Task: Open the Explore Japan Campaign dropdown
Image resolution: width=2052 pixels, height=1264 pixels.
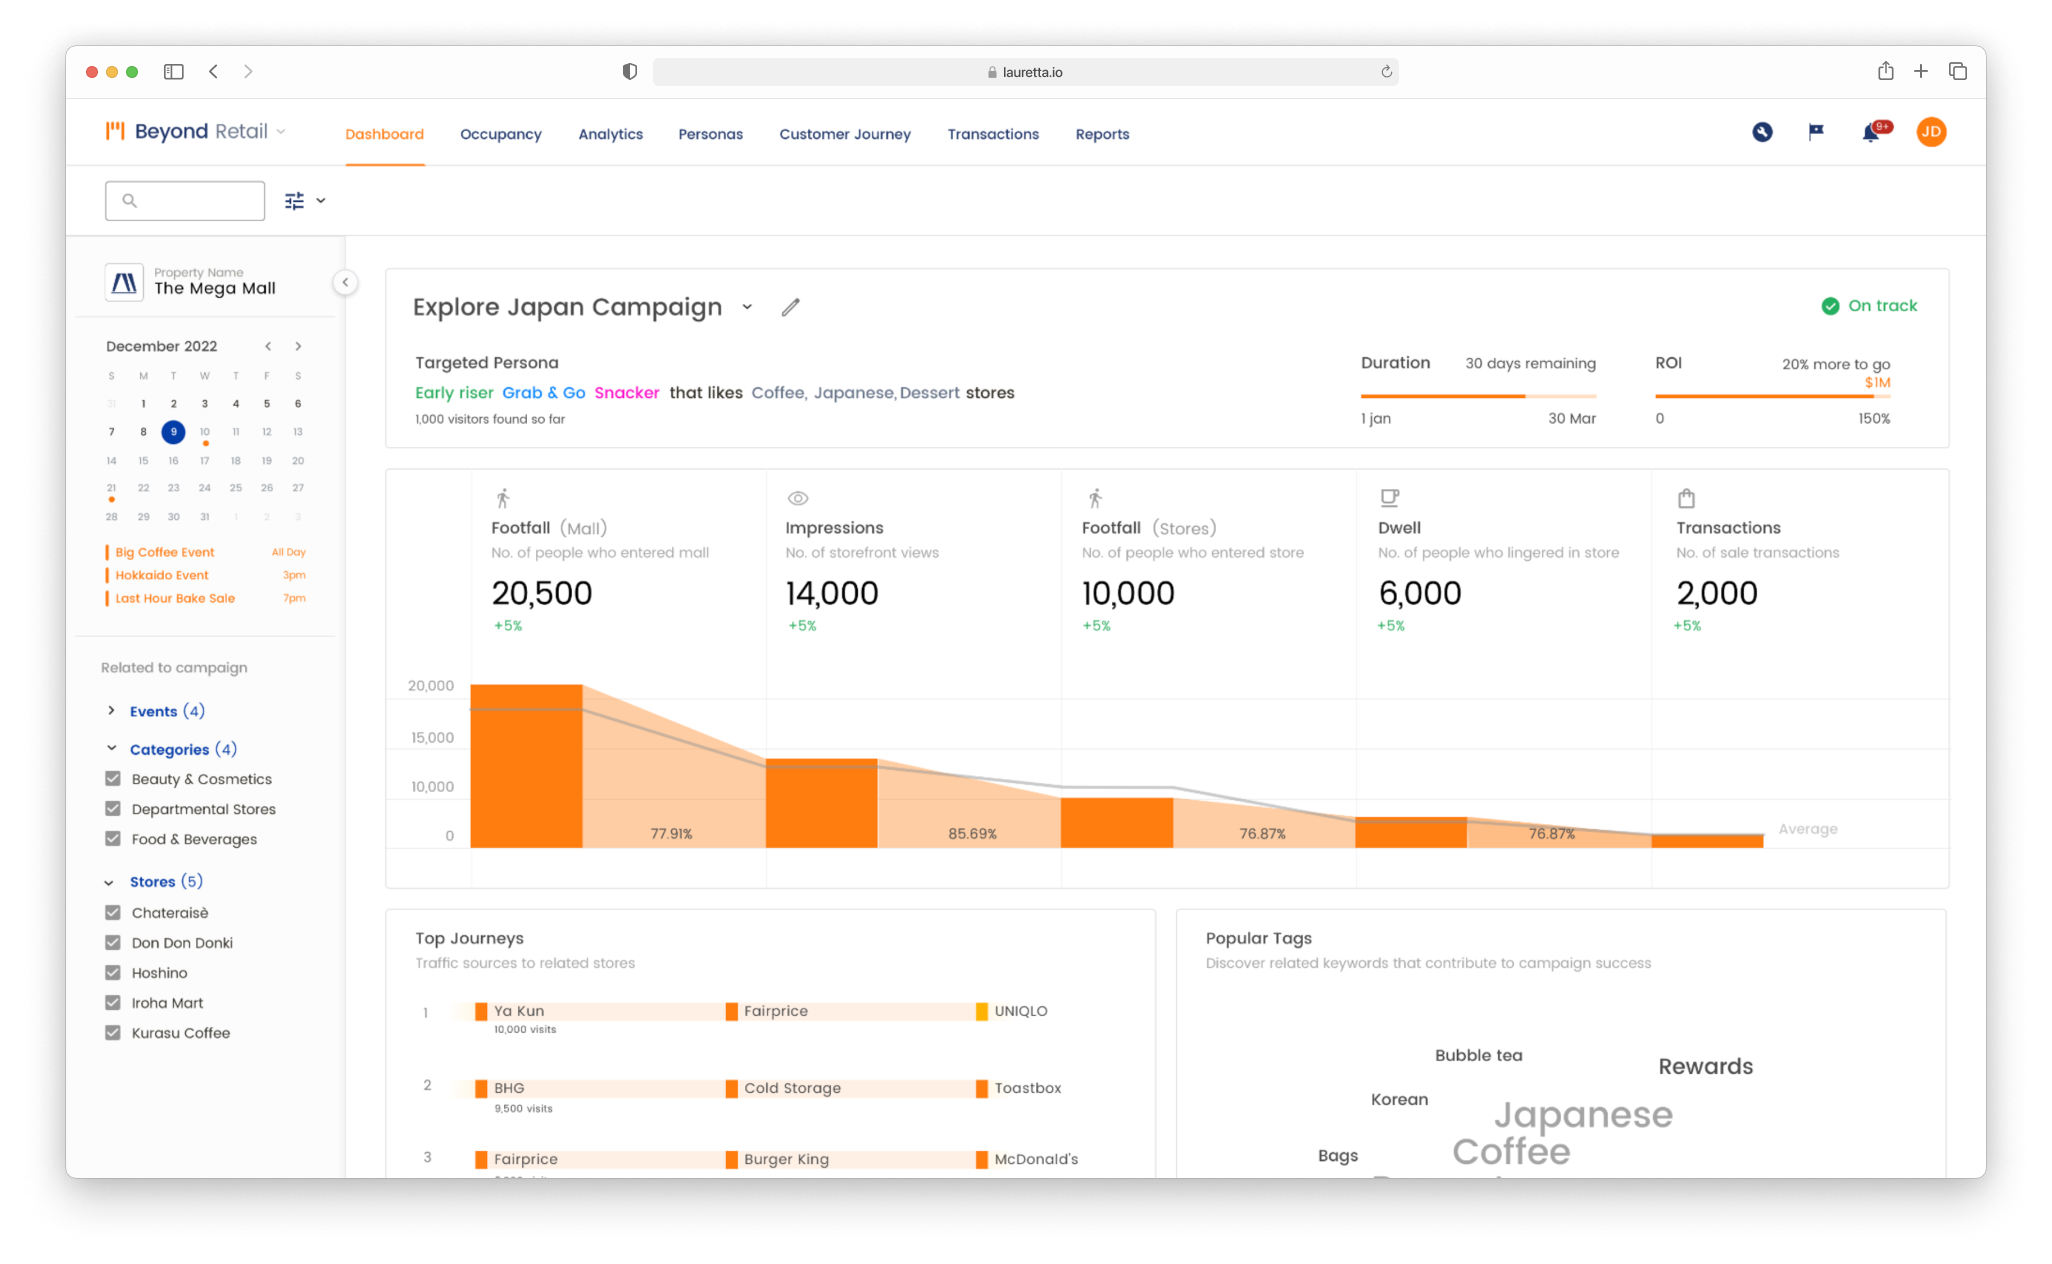Action: pos(747,307)
